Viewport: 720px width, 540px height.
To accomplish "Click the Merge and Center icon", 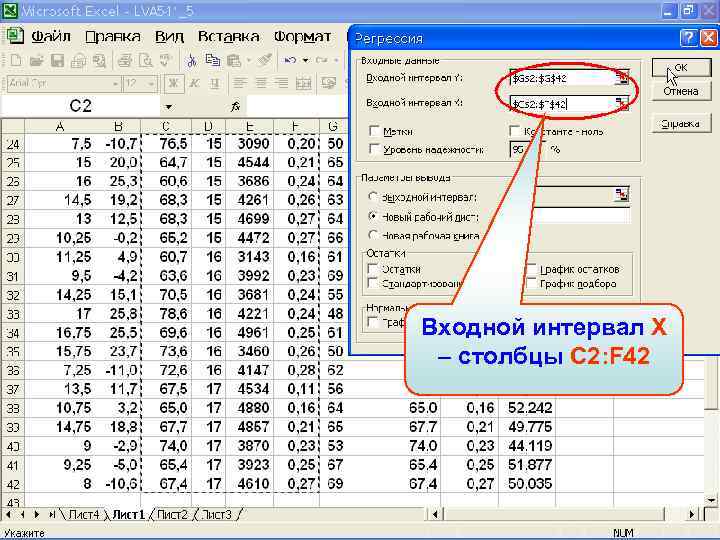I will pyautogui.click(x=303, y=84).
